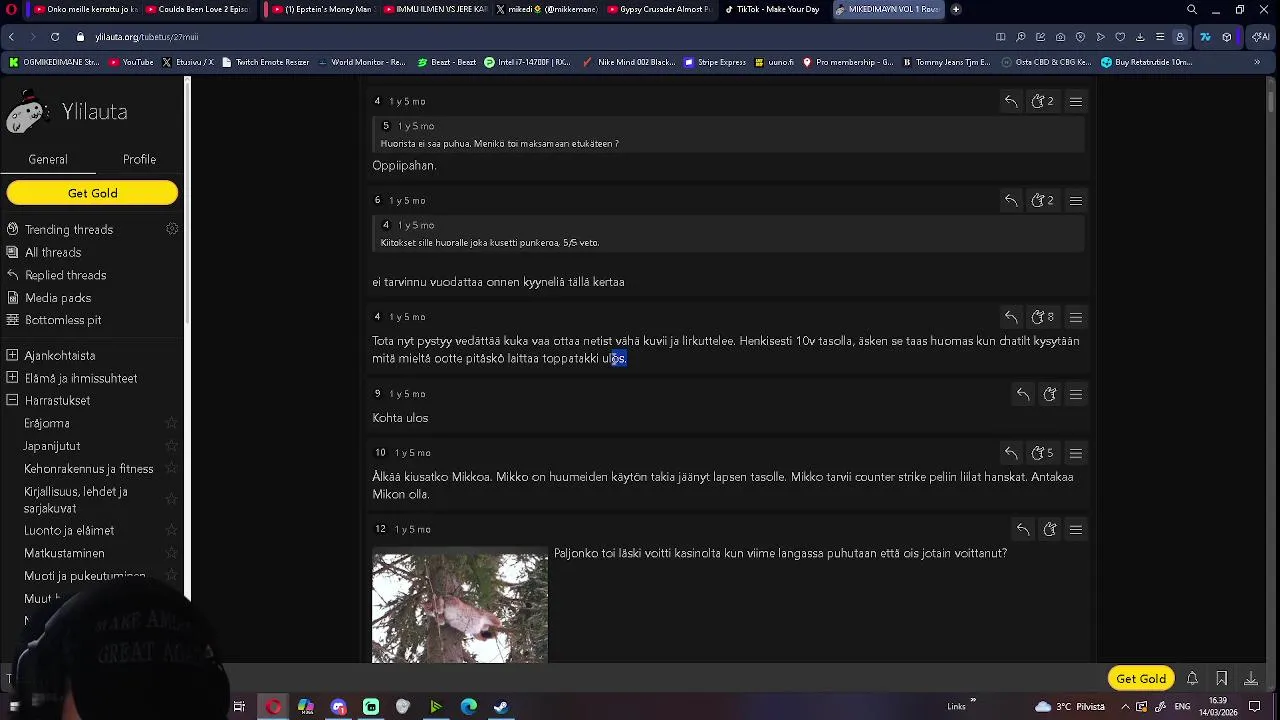This screenshot has height=720, width=1280.
Task: Switch to the General sidebar tab
Action: [48, 159]
